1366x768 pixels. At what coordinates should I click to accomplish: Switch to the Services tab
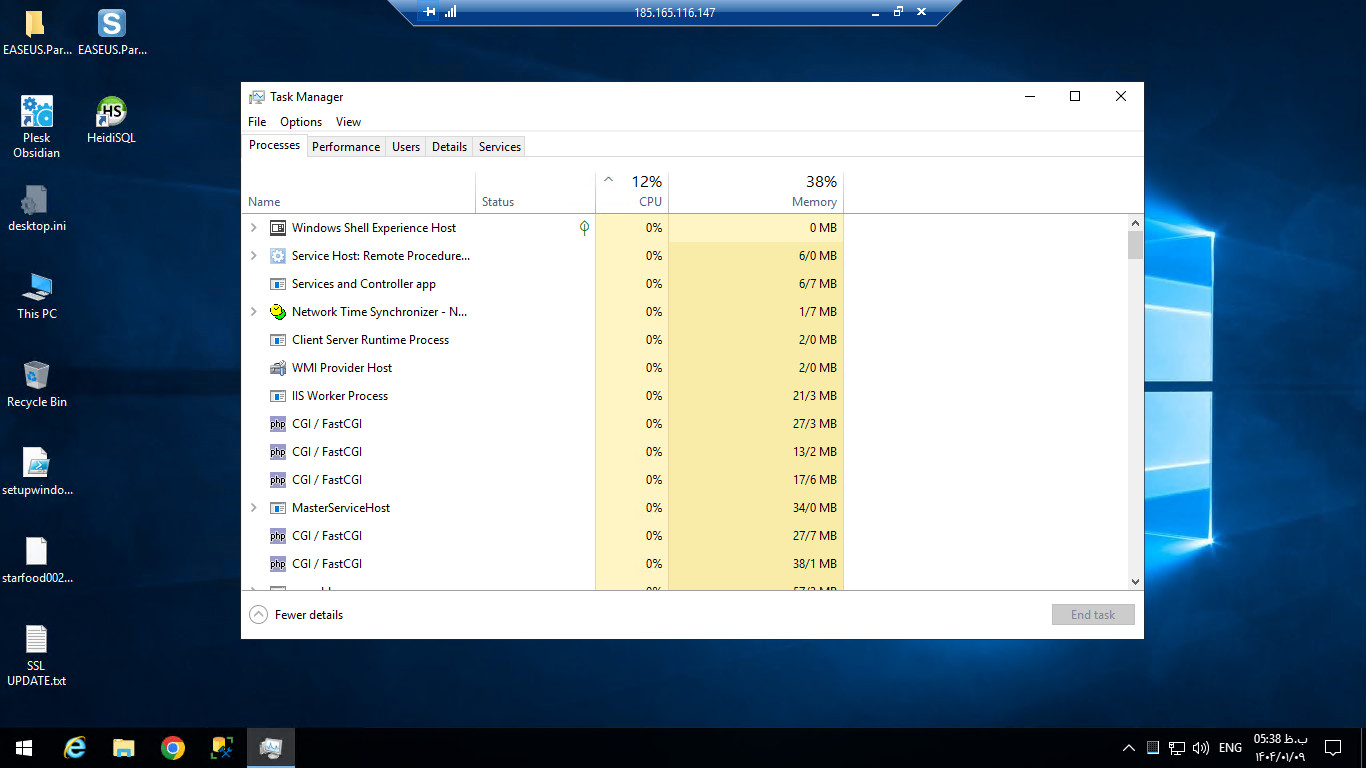click(499, 147)
